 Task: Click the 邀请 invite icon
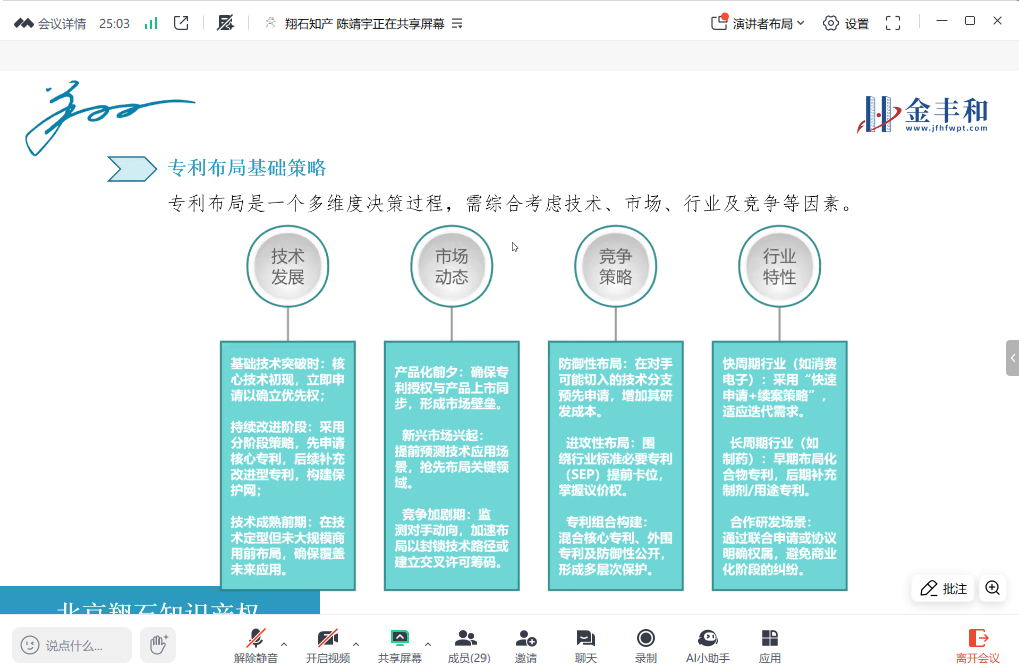(526, 645)
